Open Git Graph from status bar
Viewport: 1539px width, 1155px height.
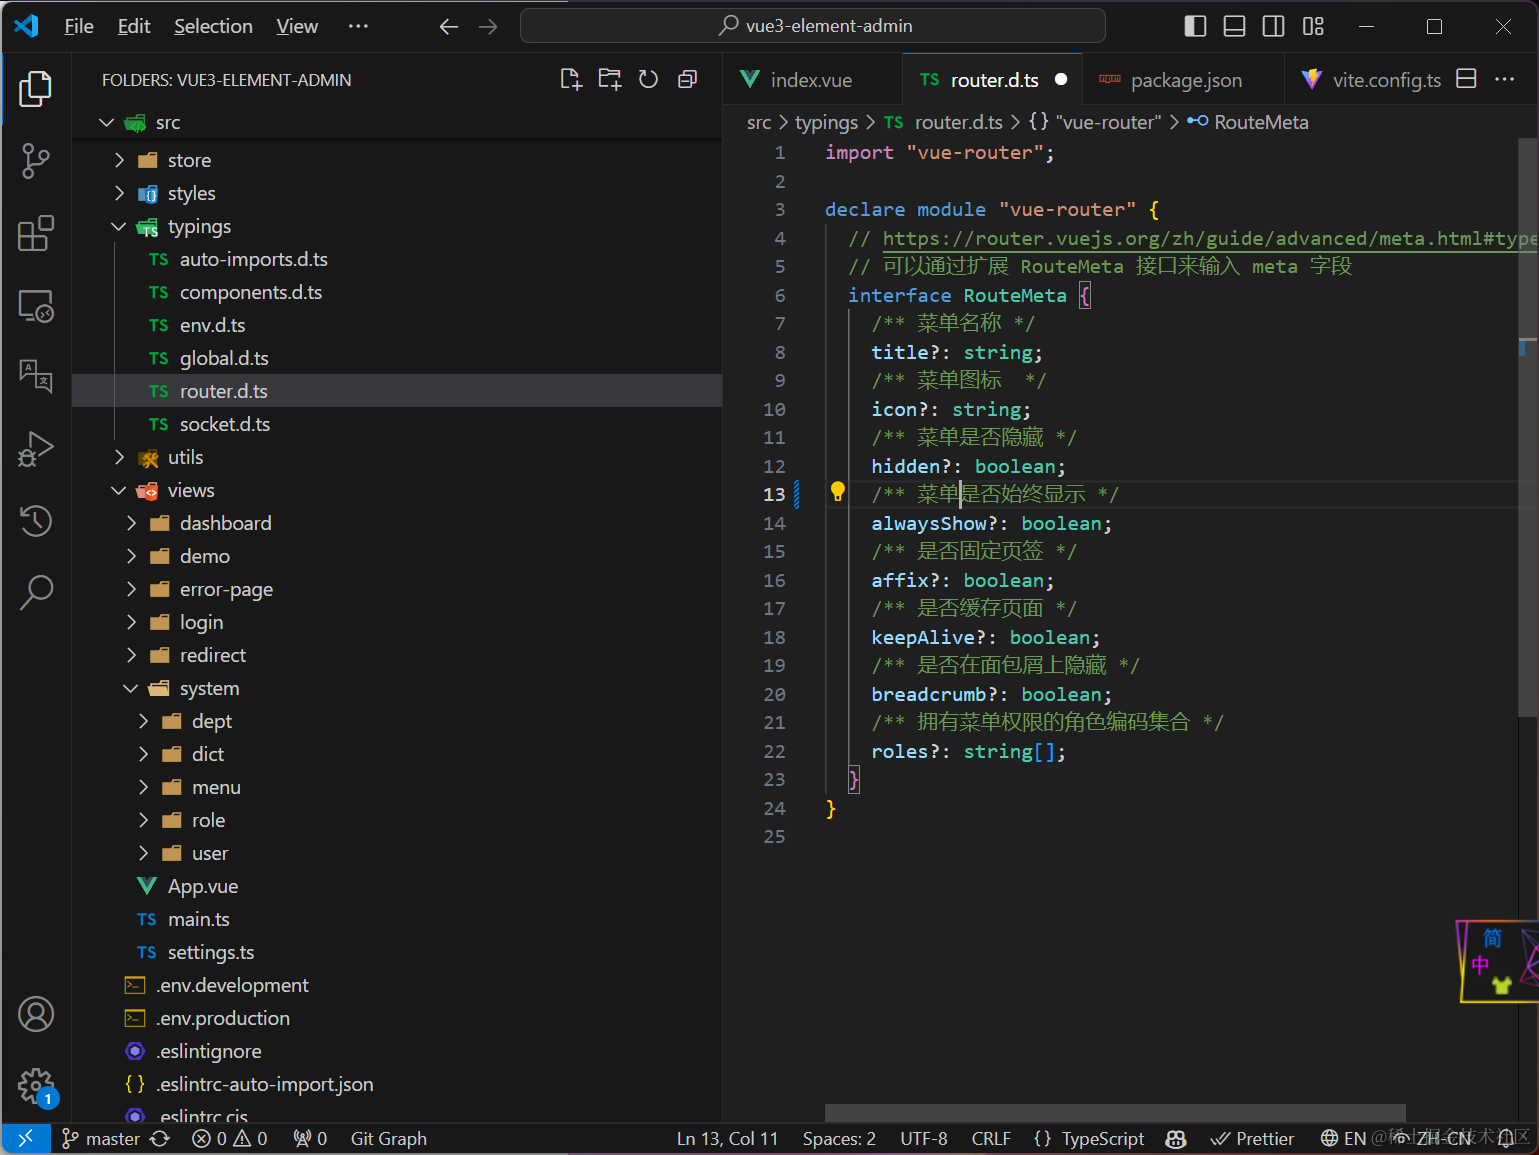click(x=388, y=1138)
